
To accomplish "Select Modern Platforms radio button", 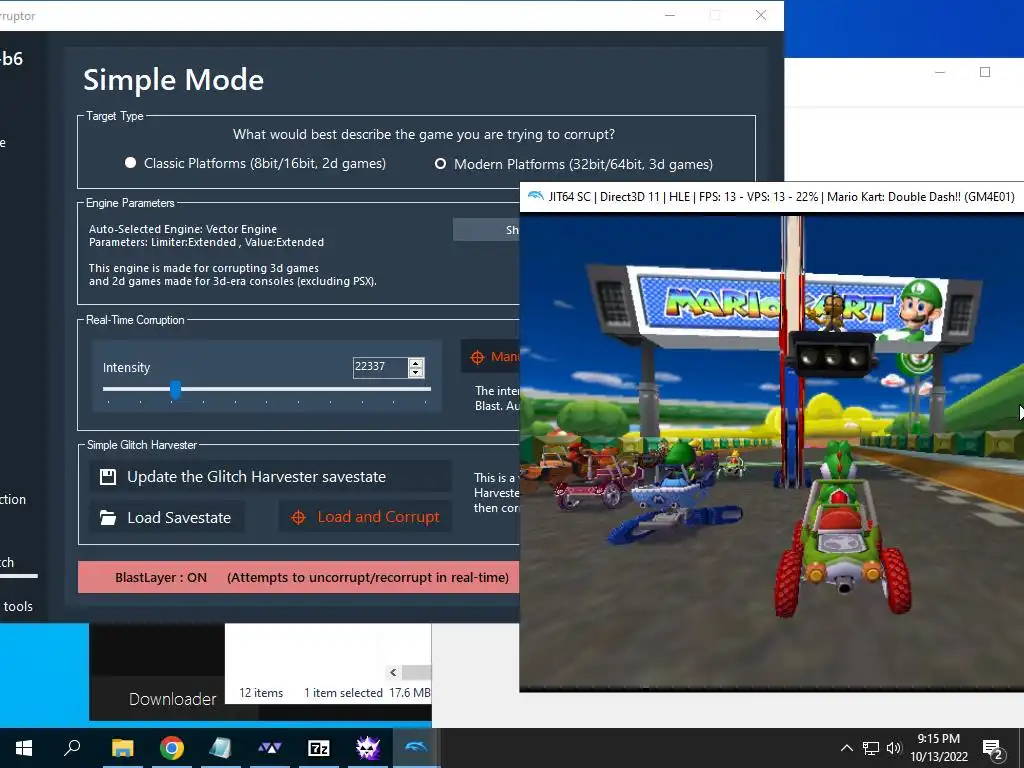I will [441, 164].
